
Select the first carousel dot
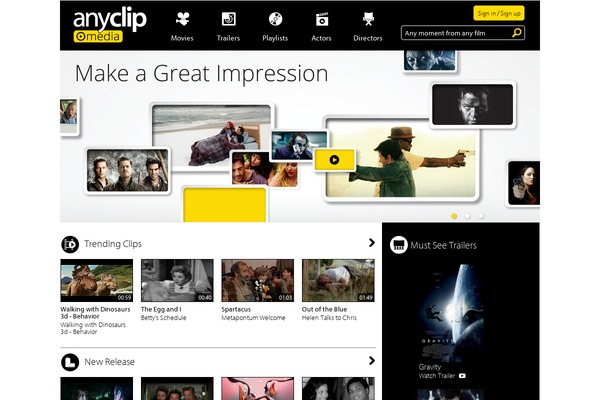(454, 216)
